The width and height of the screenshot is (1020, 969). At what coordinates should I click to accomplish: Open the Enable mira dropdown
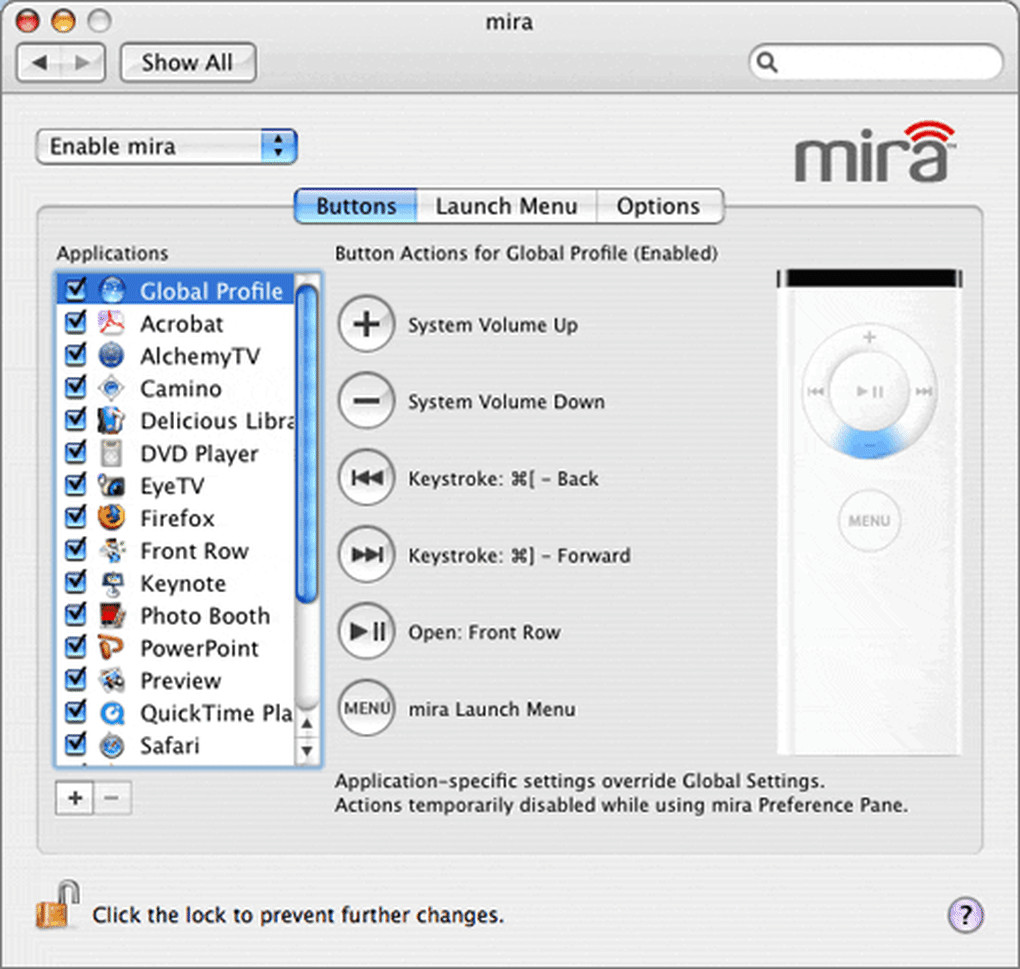tap(167, 147)
